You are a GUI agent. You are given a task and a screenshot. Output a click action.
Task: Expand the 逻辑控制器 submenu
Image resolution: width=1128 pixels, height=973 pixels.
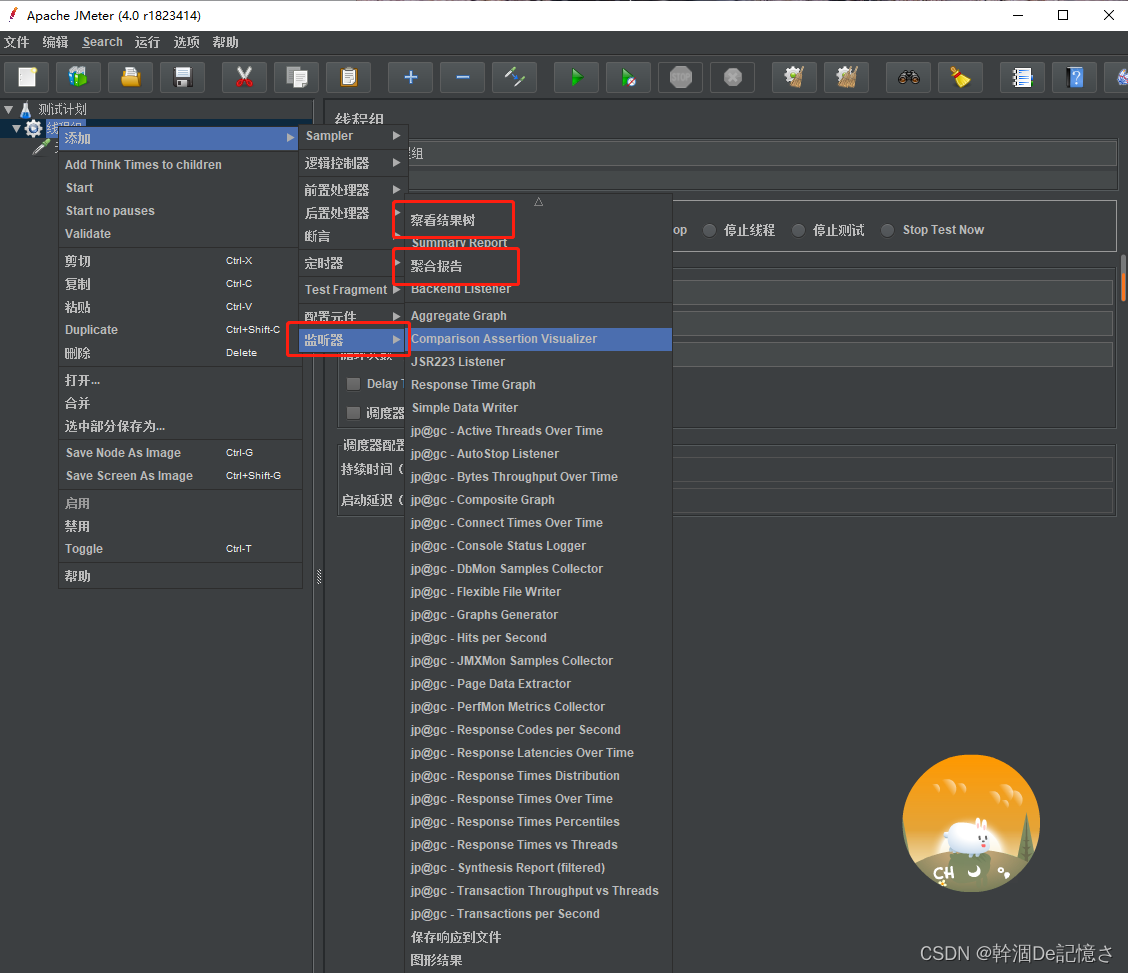[353, 163]
